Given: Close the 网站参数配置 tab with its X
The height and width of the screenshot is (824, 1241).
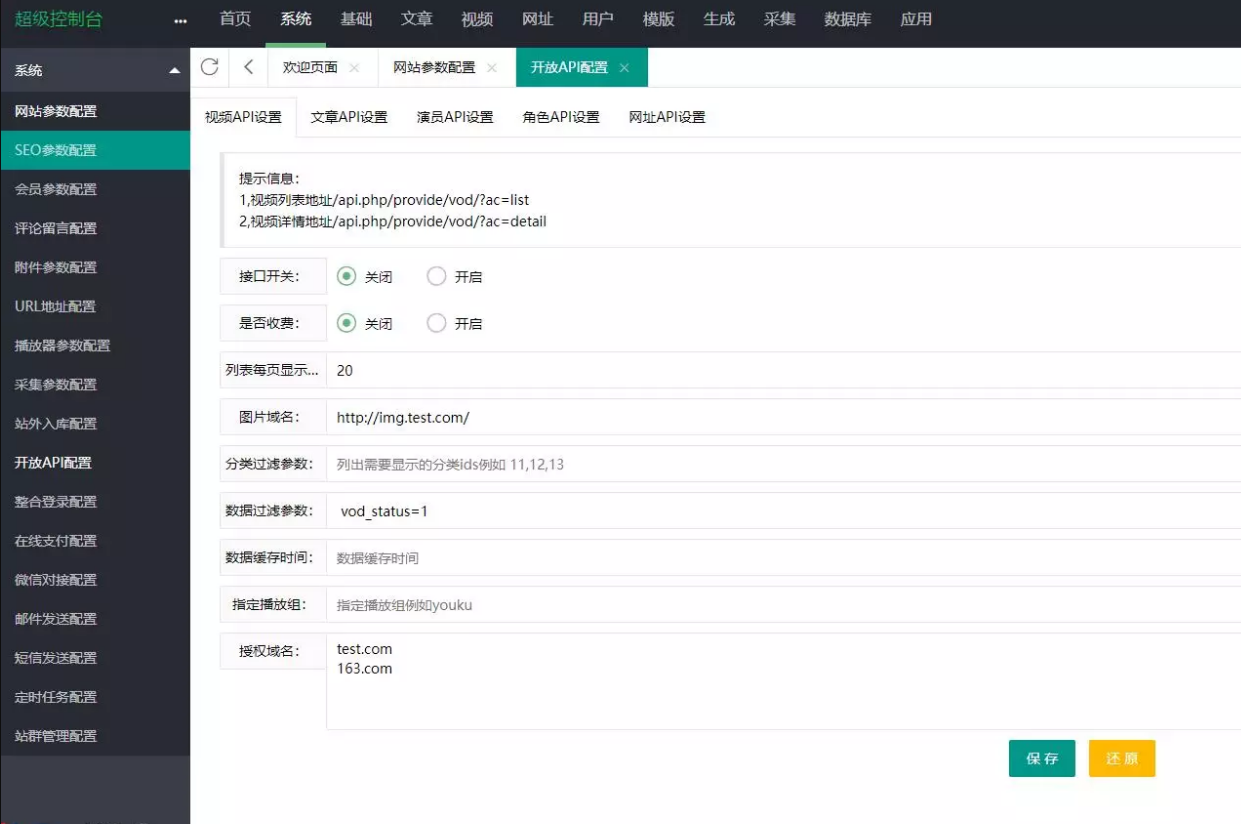Looking at the screenshot, I should pyautogui.click(x=491, y=68).
